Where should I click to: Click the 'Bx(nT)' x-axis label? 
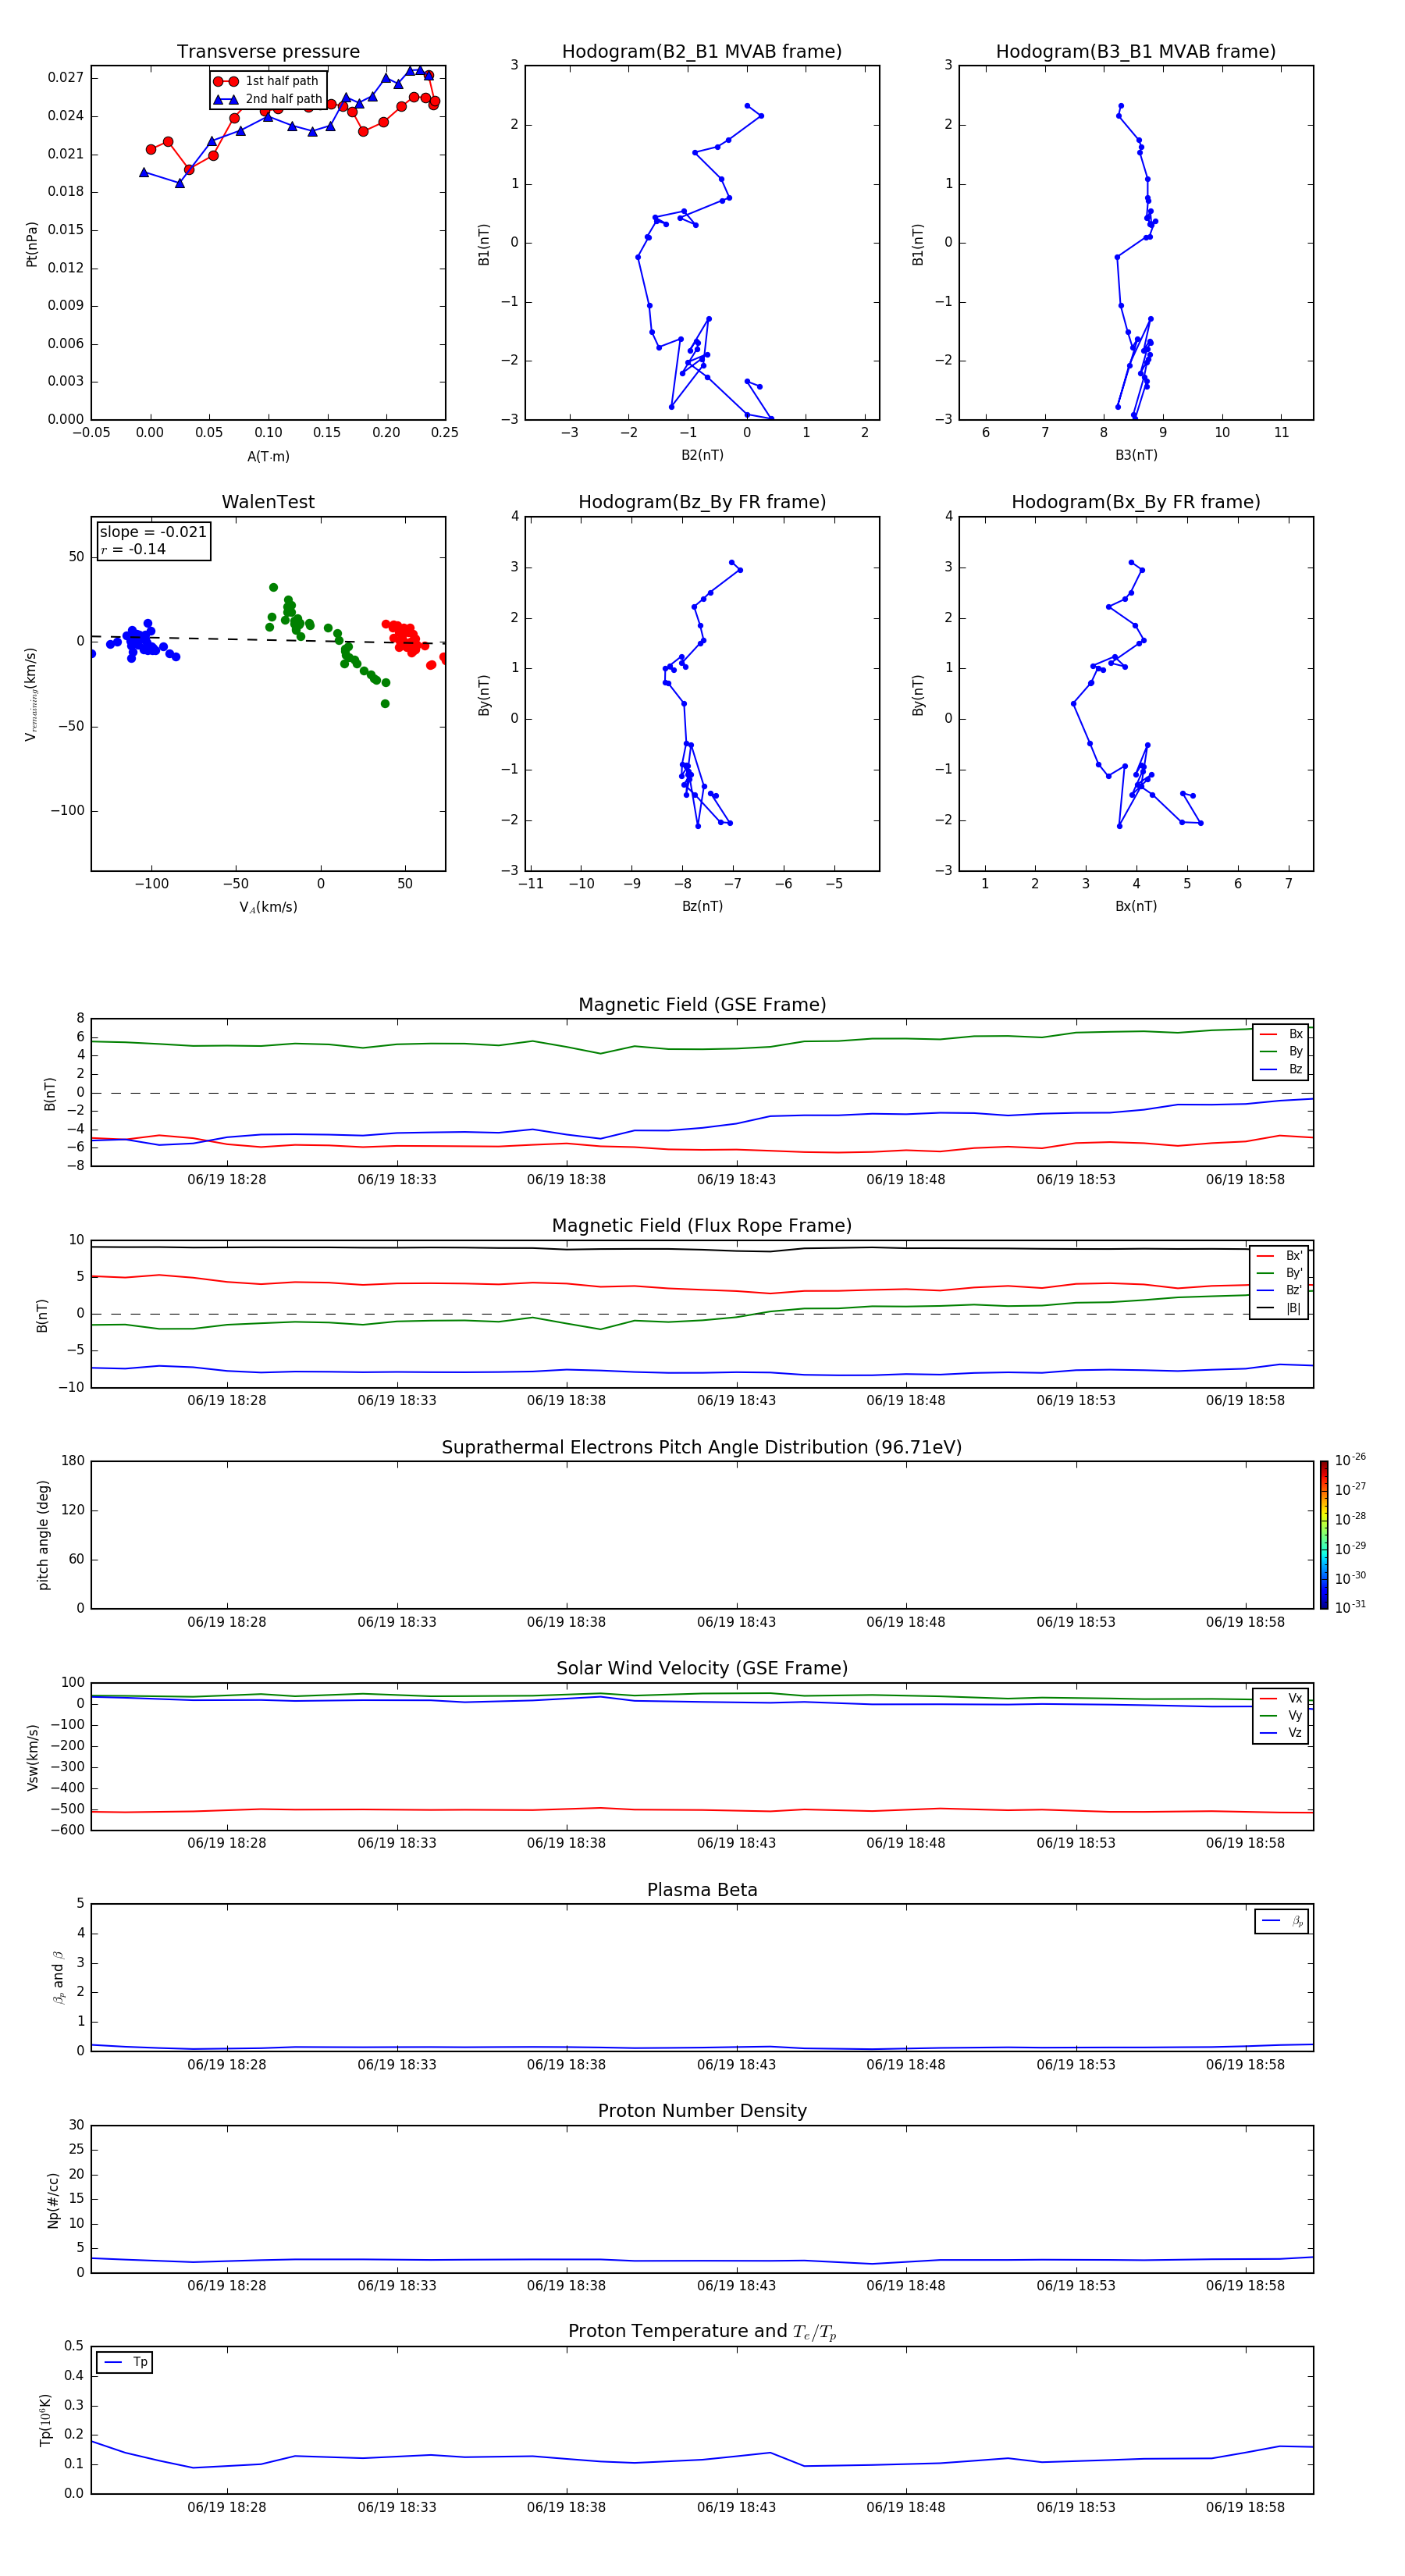point(1136,906)
